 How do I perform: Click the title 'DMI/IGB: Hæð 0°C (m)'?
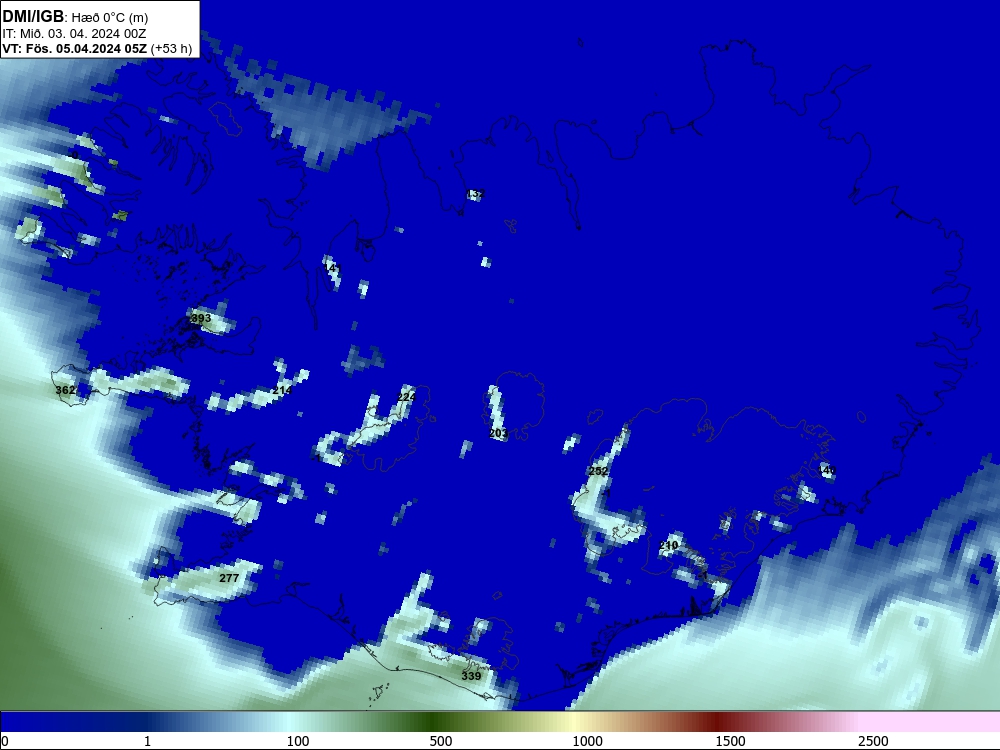(75, 17)
